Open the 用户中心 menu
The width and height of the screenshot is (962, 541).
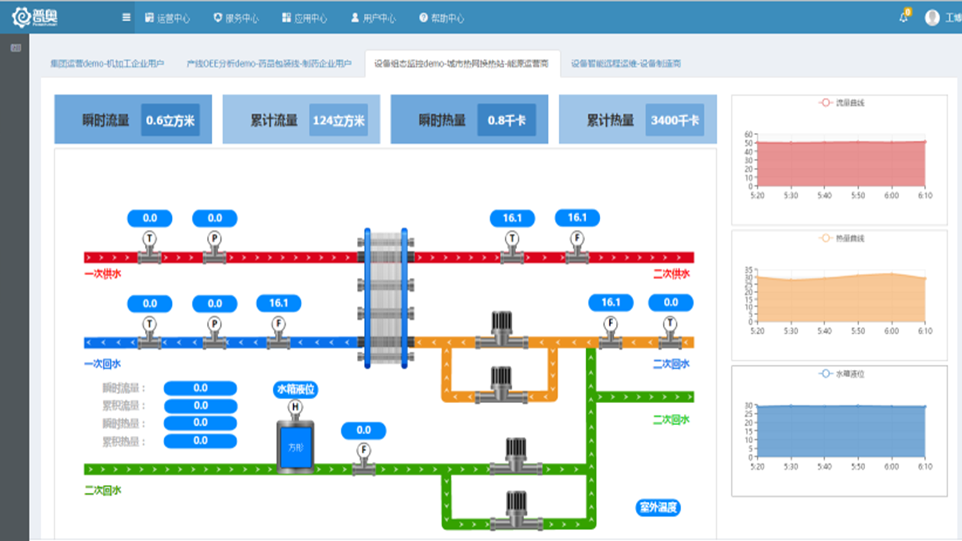pos(373,18)
